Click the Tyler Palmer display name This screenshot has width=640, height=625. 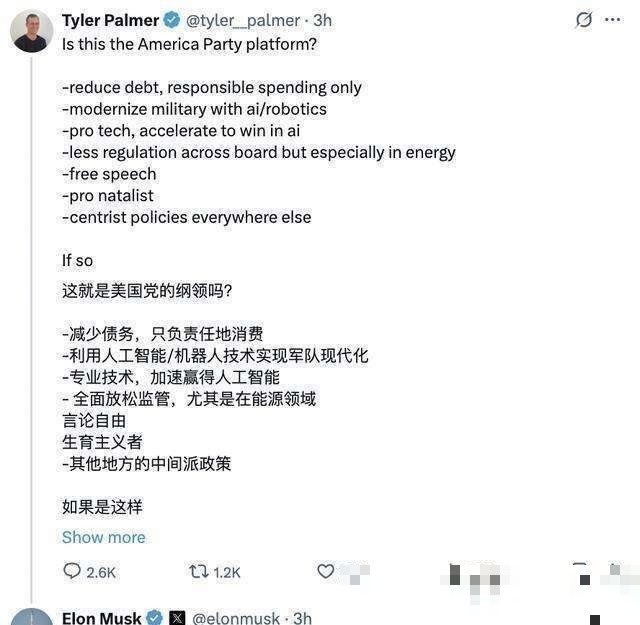pos(110,20)
